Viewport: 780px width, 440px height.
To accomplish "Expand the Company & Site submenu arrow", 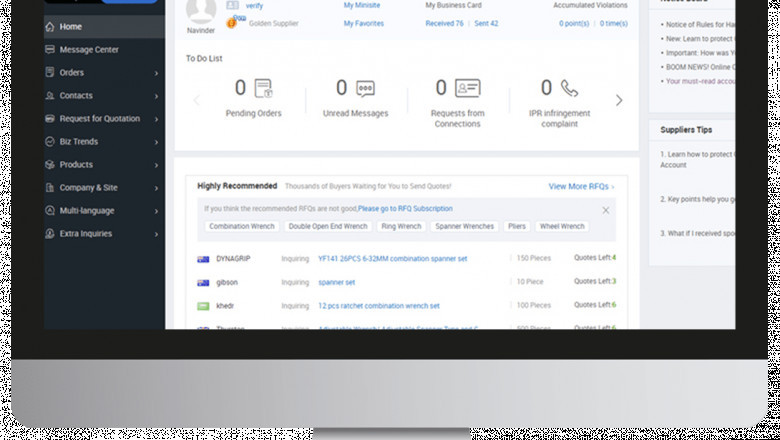I will (156, 188).
